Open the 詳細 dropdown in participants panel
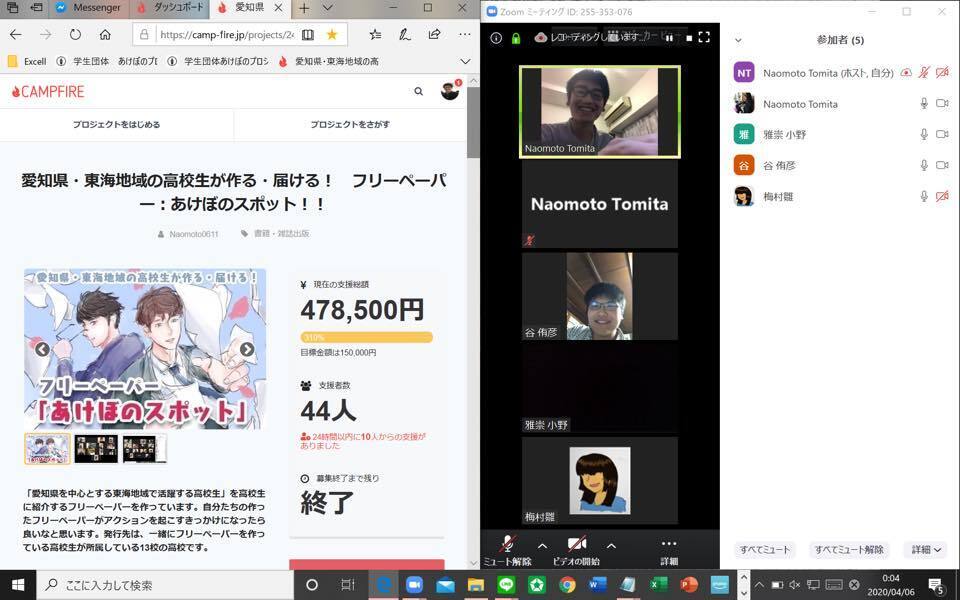960x600 pixels. coord(925,550)
